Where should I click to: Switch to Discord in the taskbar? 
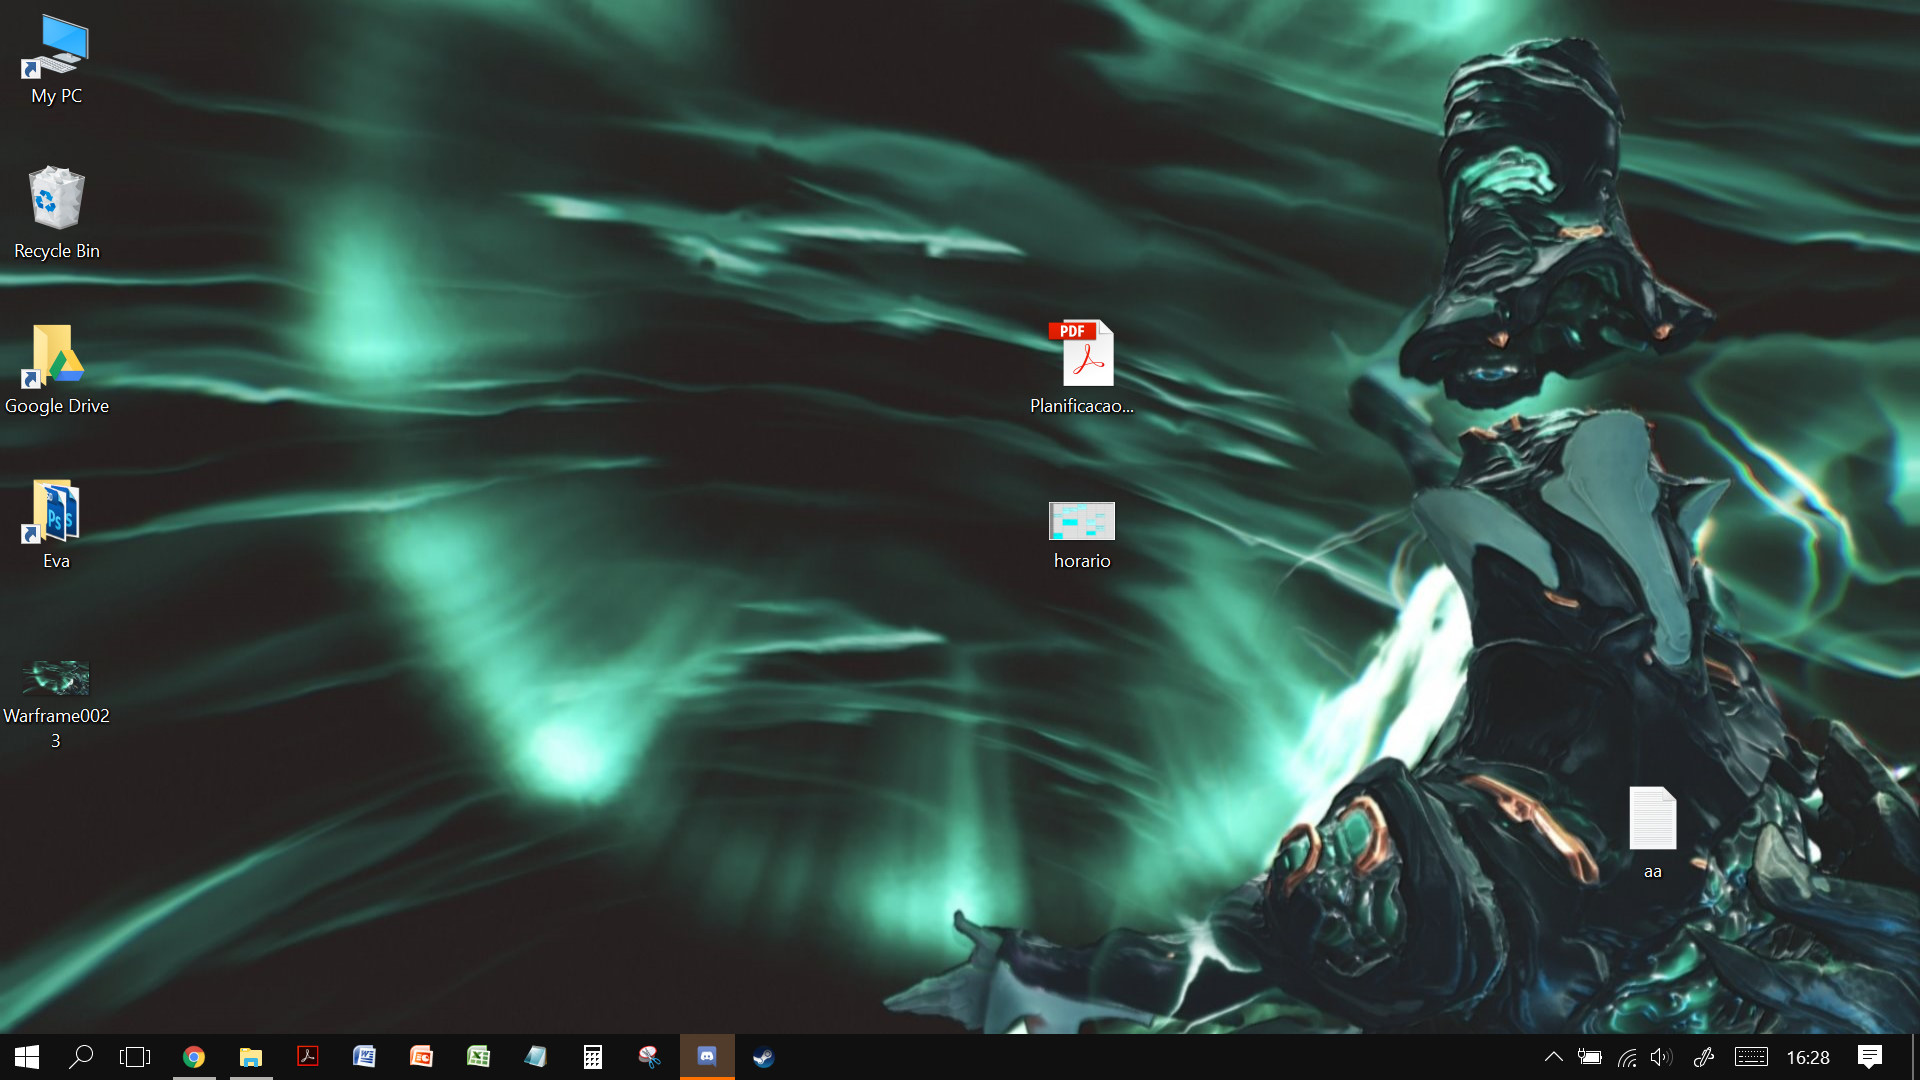pos(707,1057)
